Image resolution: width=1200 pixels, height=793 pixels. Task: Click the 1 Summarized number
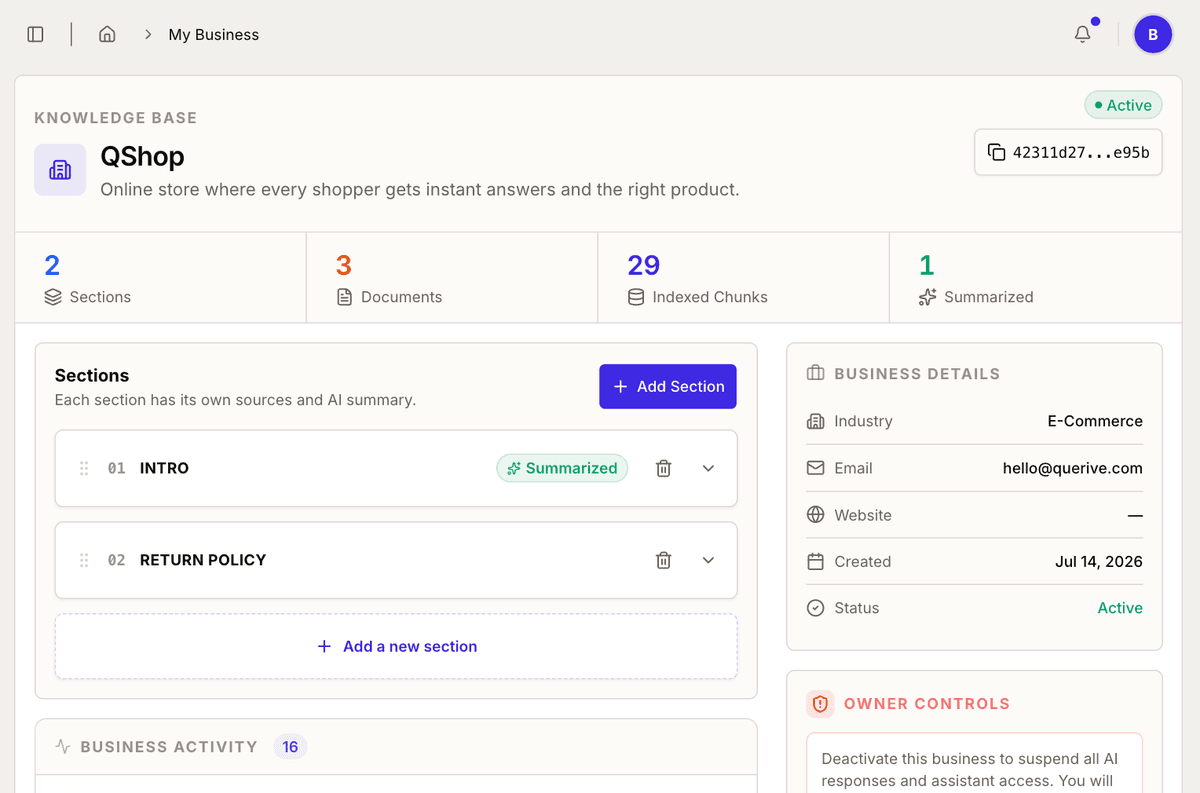(926, 265)
